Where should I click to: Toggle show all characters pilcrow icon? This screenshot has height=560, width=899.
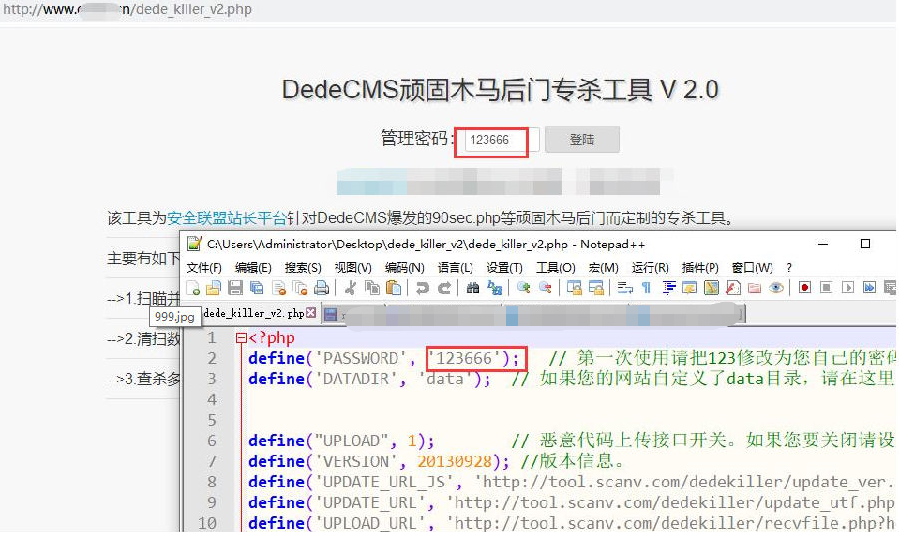coord(646,288)
